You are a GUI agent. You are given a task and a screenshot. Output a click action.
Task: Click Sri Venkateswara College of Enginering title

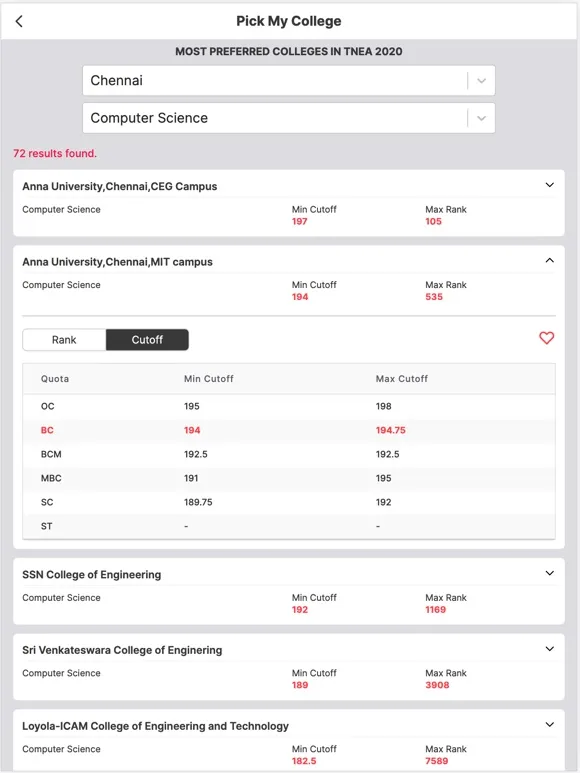point(122,650)
